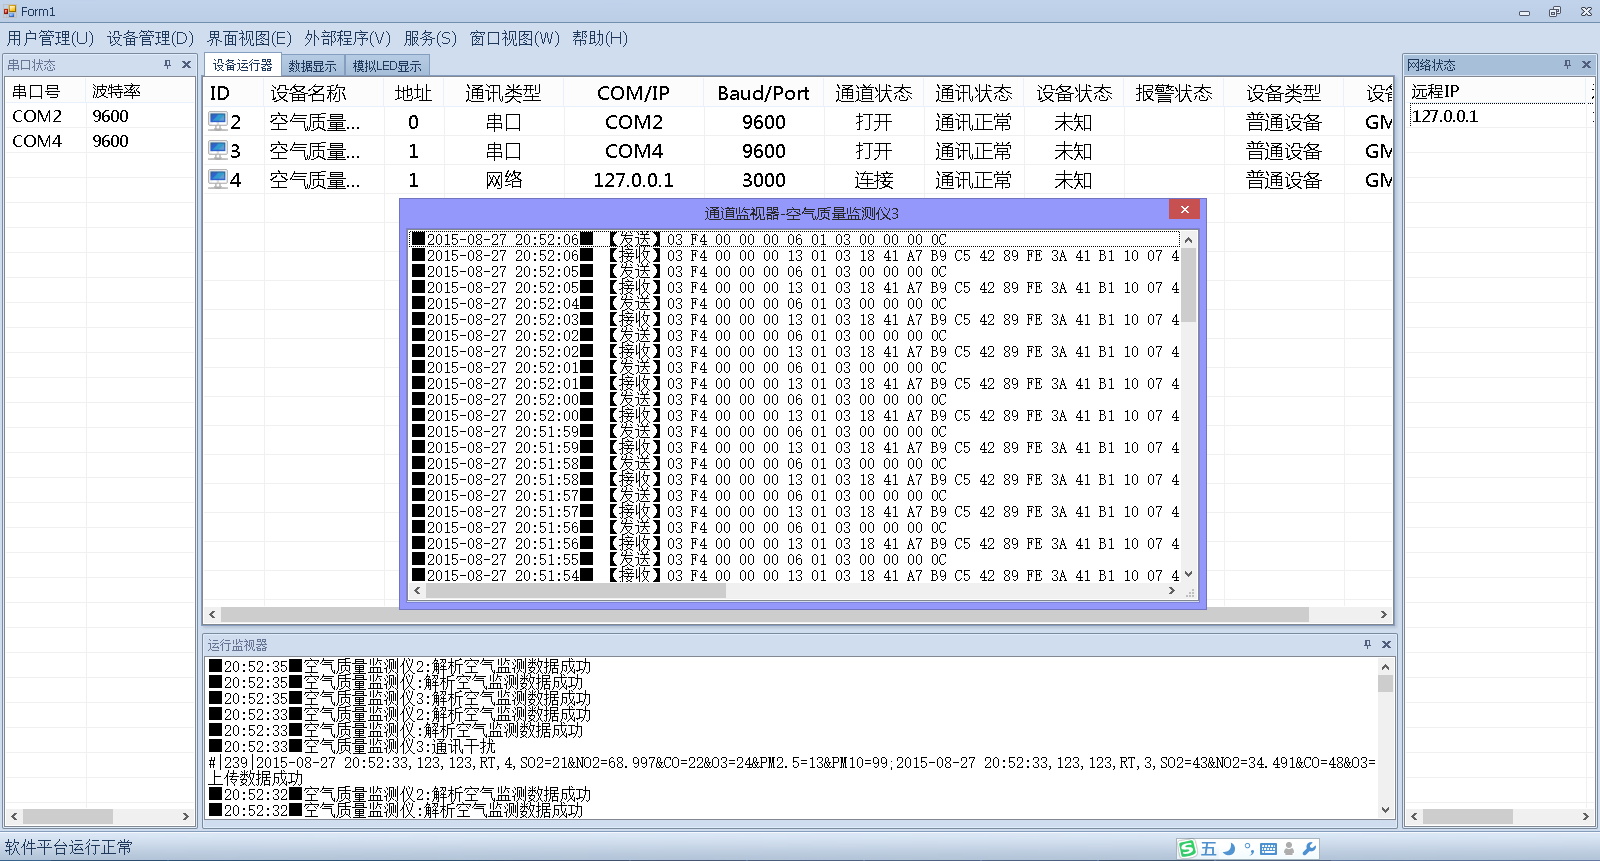1600x861 pixels.
Task: Open the 窗口视图(W) menu
Action: (514, 38)
